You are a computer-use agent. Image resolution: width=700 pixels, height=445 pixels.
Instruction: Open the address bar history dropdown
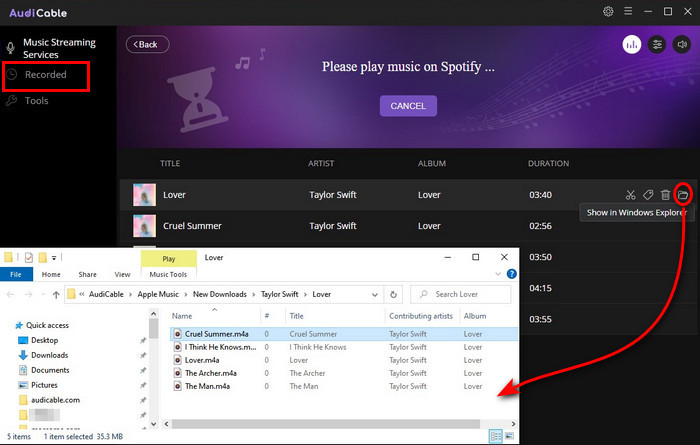point(375,295)
